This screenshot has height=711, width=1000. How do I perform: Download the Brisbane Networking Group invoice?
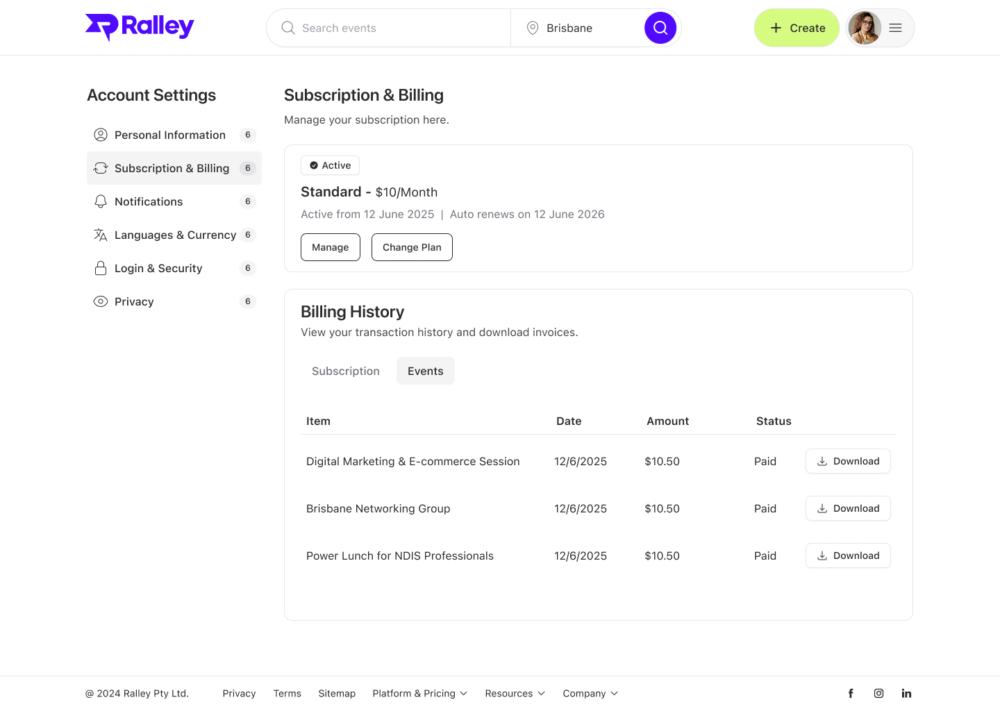pyautogui.click(x=847, y=508)
